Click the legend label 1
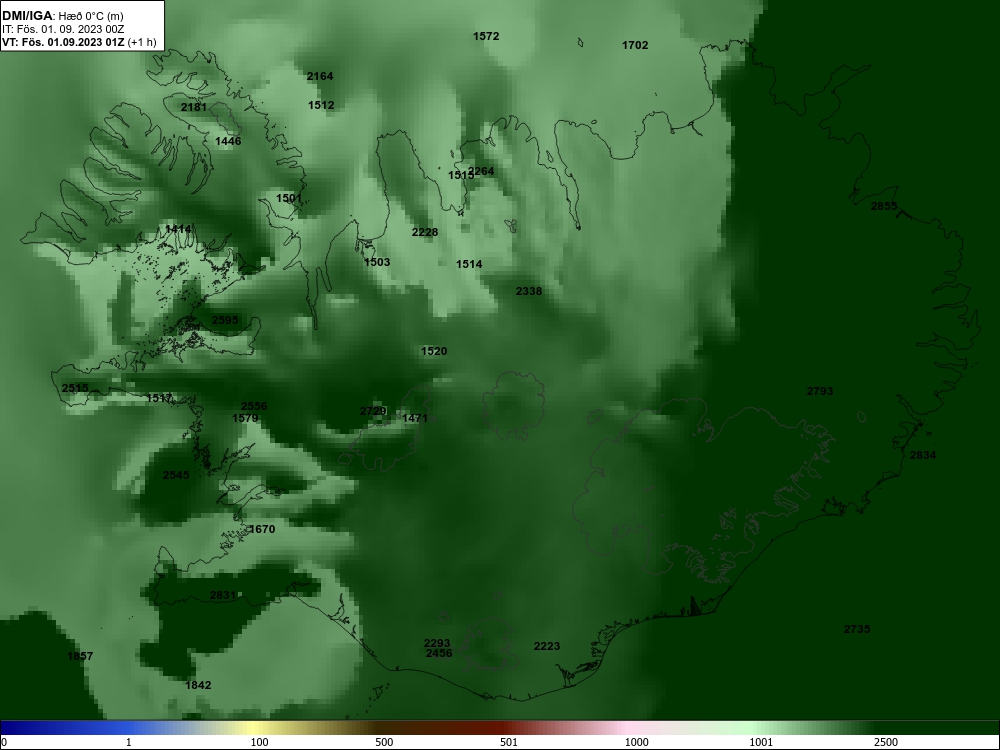1000x750 pixels. pyautogui.click(x=128, y=742)
